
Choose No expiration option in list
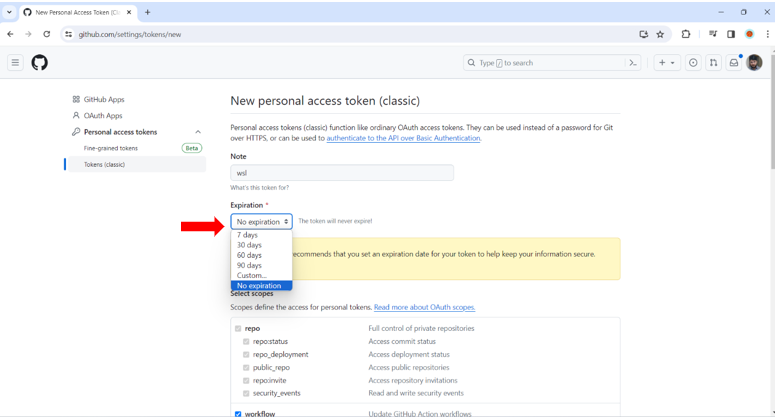click(261, 286)
